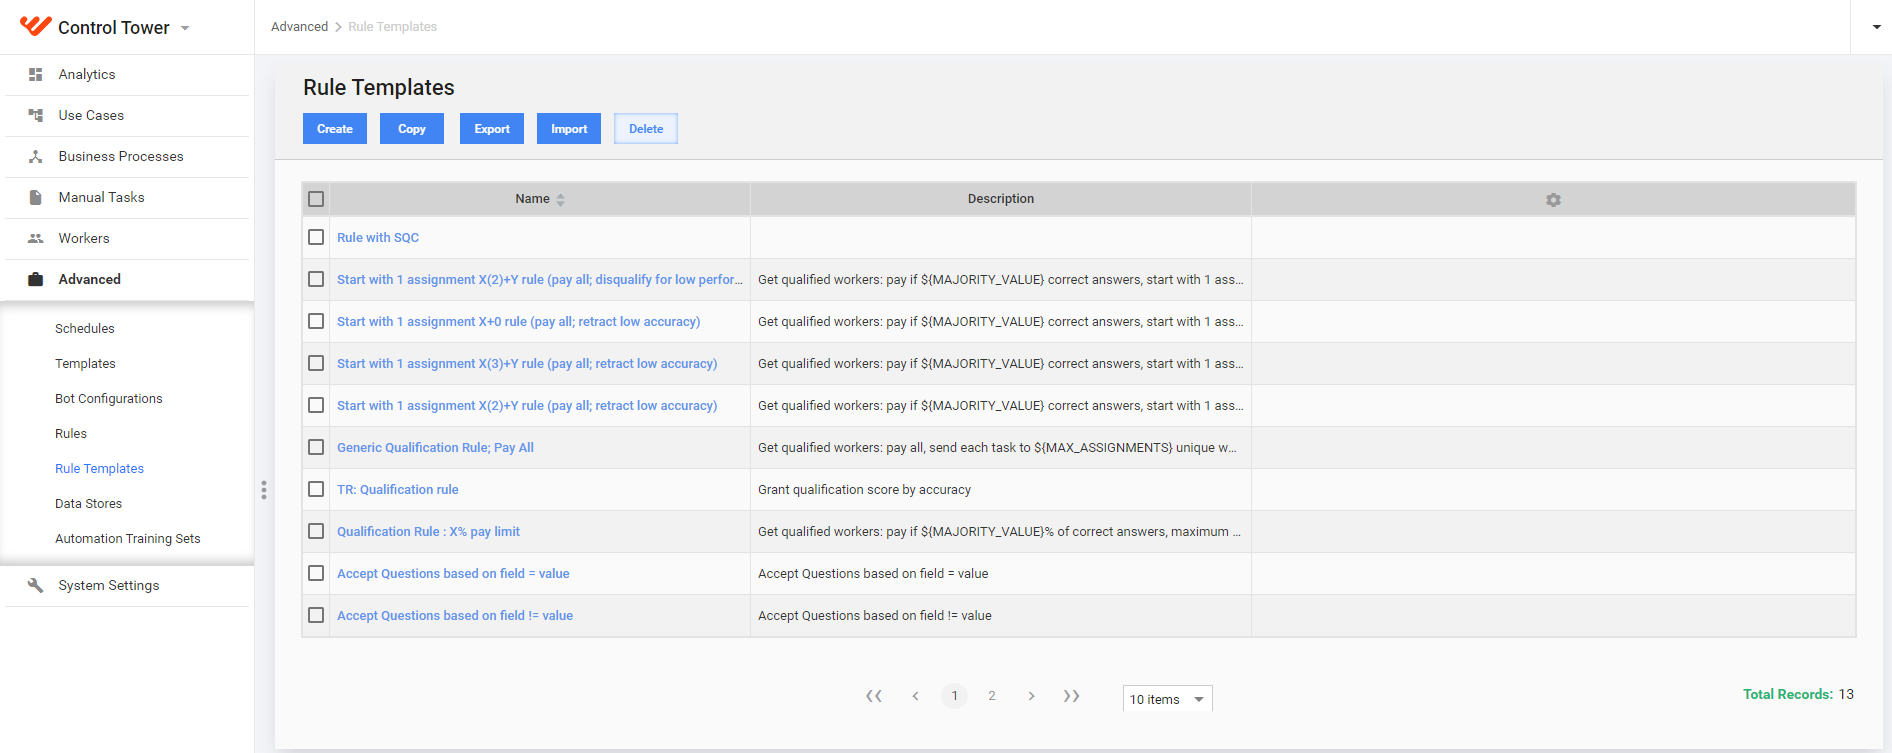Select Rule Templates submenu item
This screenshot has width=1892, height=753.
pyautogui.click(x=99, y=468)
